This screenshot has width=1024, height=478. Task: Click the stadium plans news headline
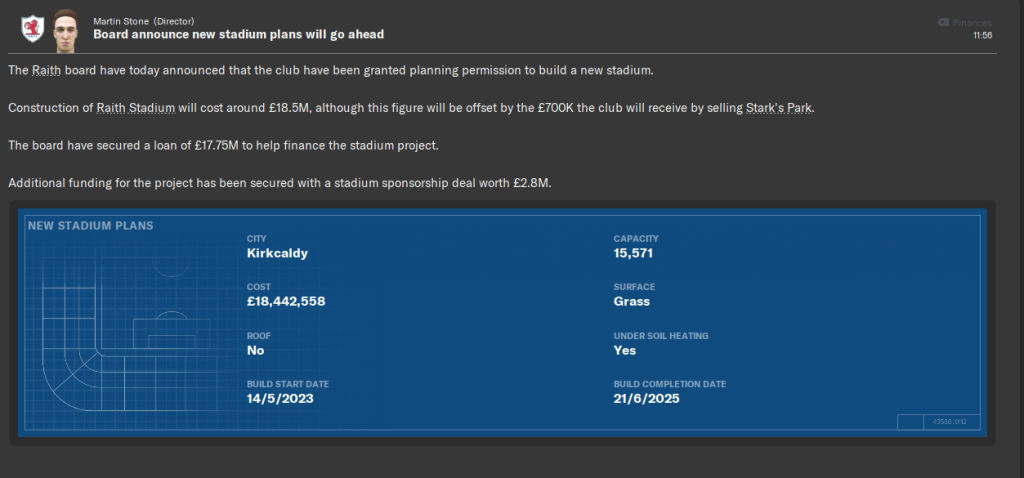click(238, 34)
